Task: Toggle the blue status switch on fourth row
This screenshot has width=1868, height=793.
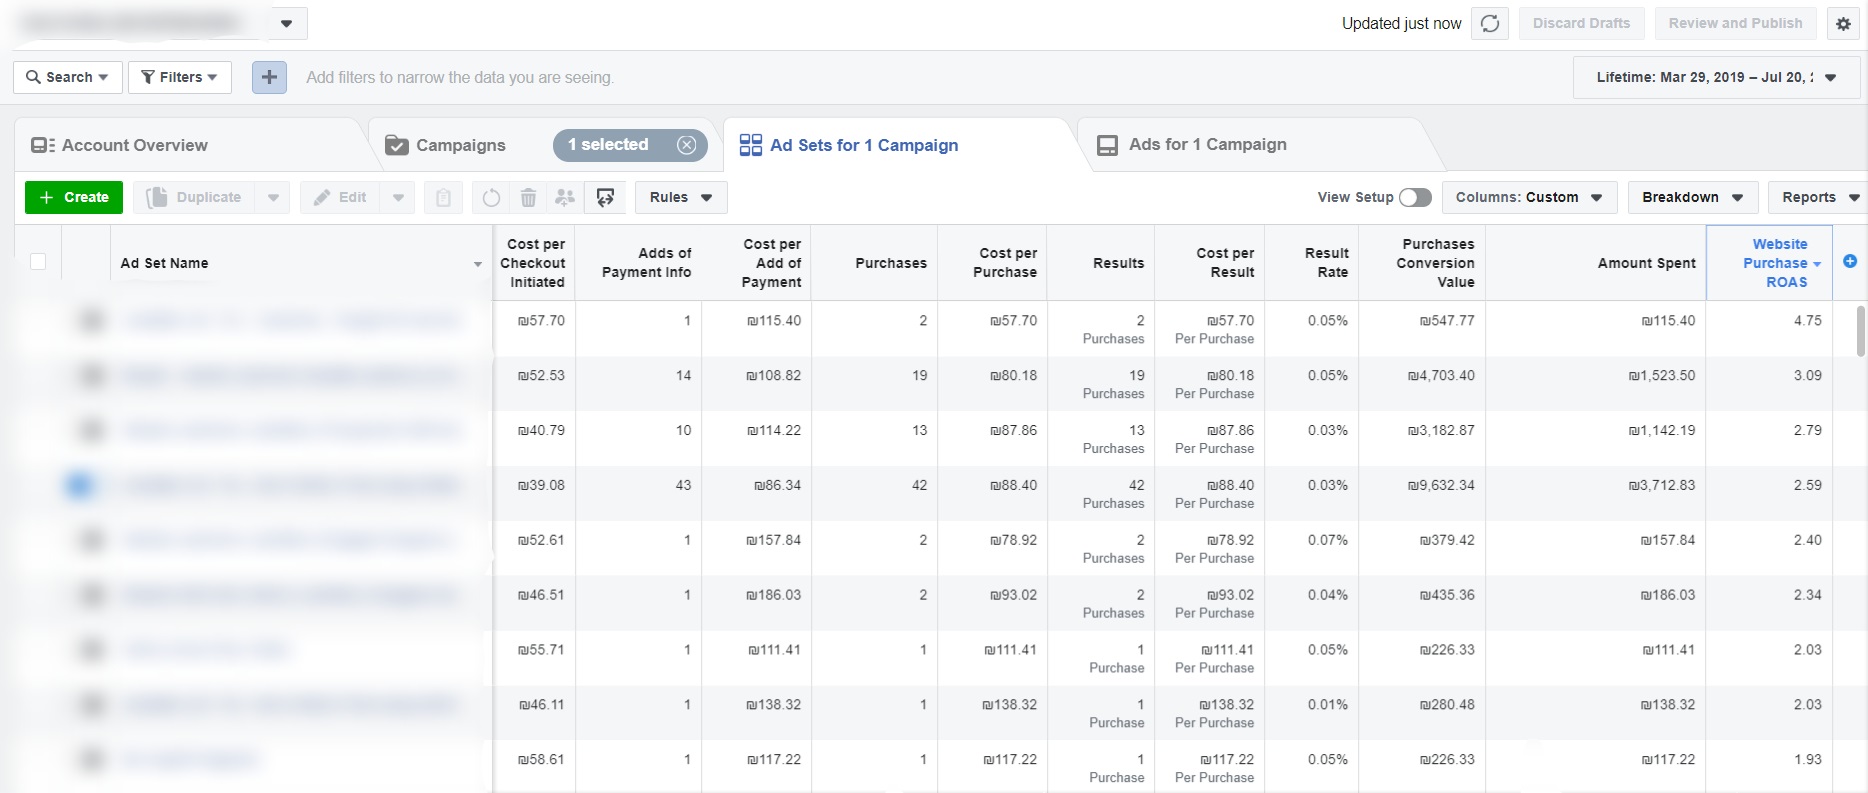Action: tap(80, 486)
